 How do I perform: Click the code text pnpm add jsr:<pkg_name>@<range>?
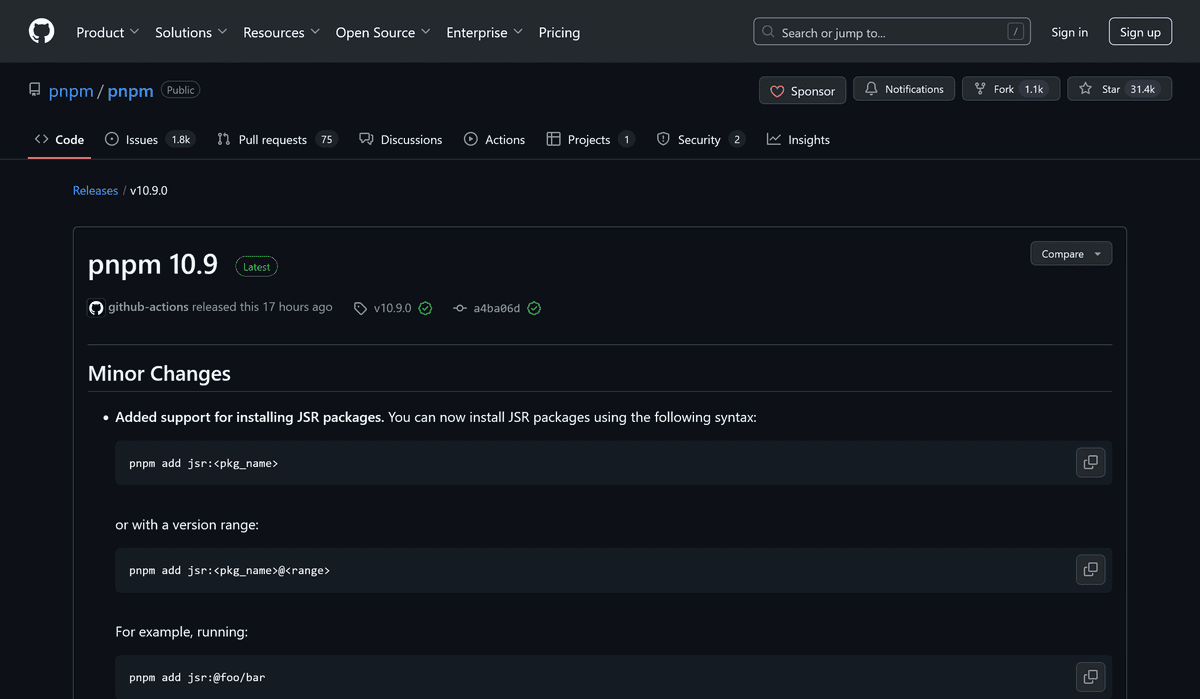[229, 570]
